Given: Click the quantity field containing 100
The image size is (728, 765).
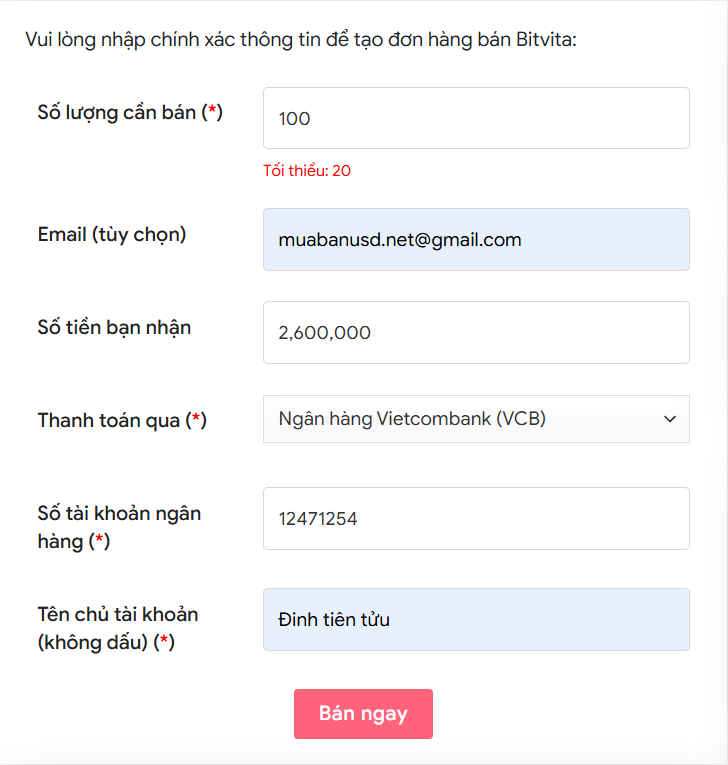Looking at the screenshot, I should 476,118.
